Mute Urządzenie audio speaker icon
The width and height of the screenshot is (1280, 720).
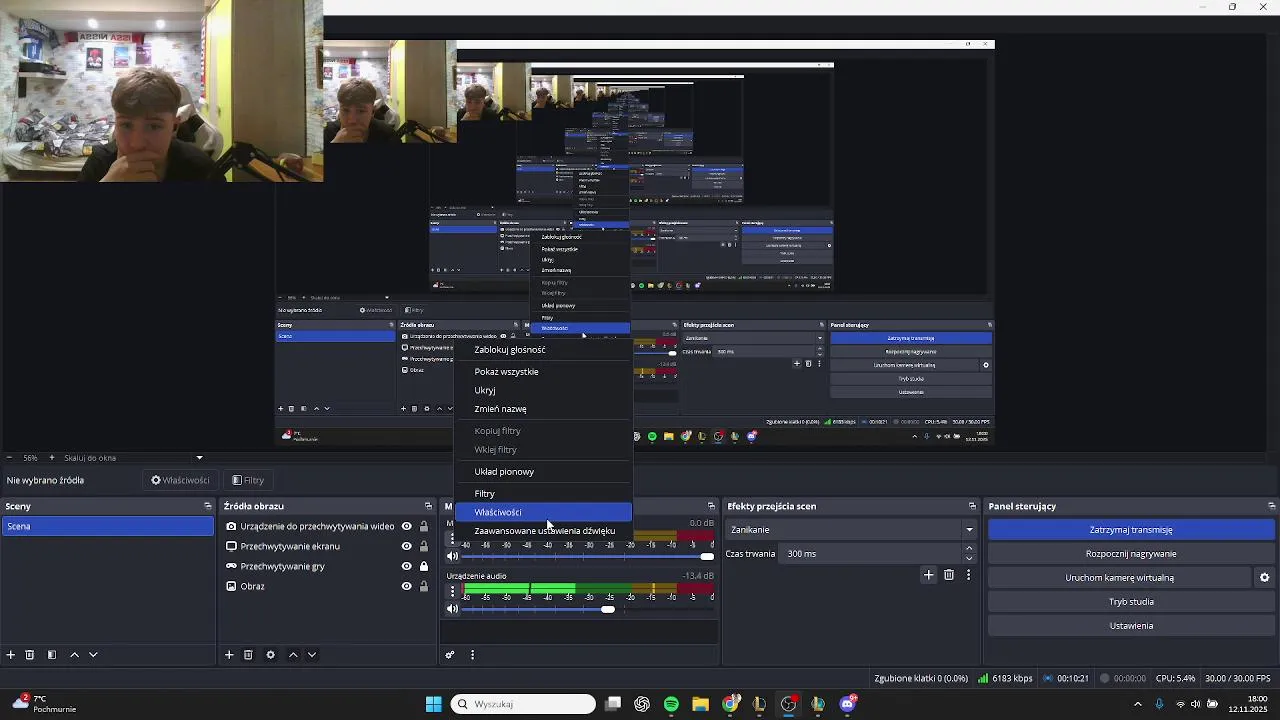(x=452, y=609)
